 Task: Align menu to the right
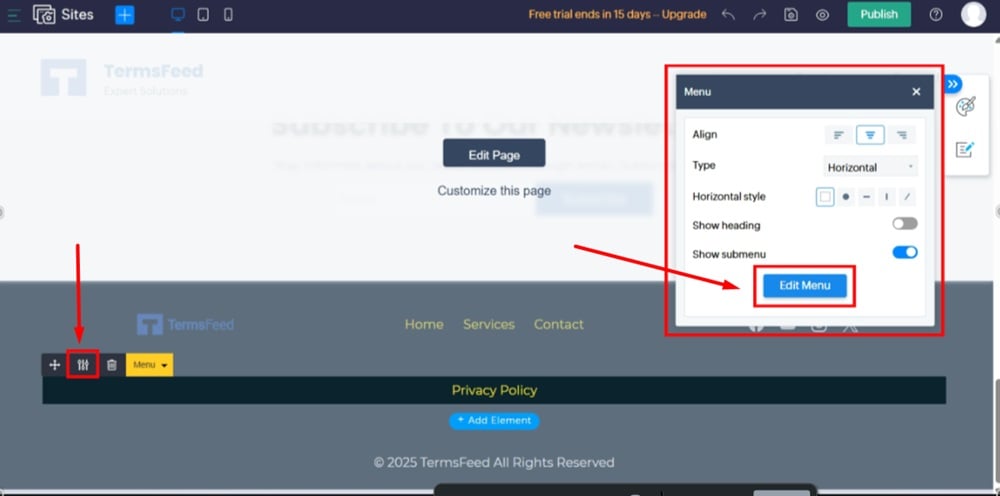pyautogui.click(x=902, y=135)
